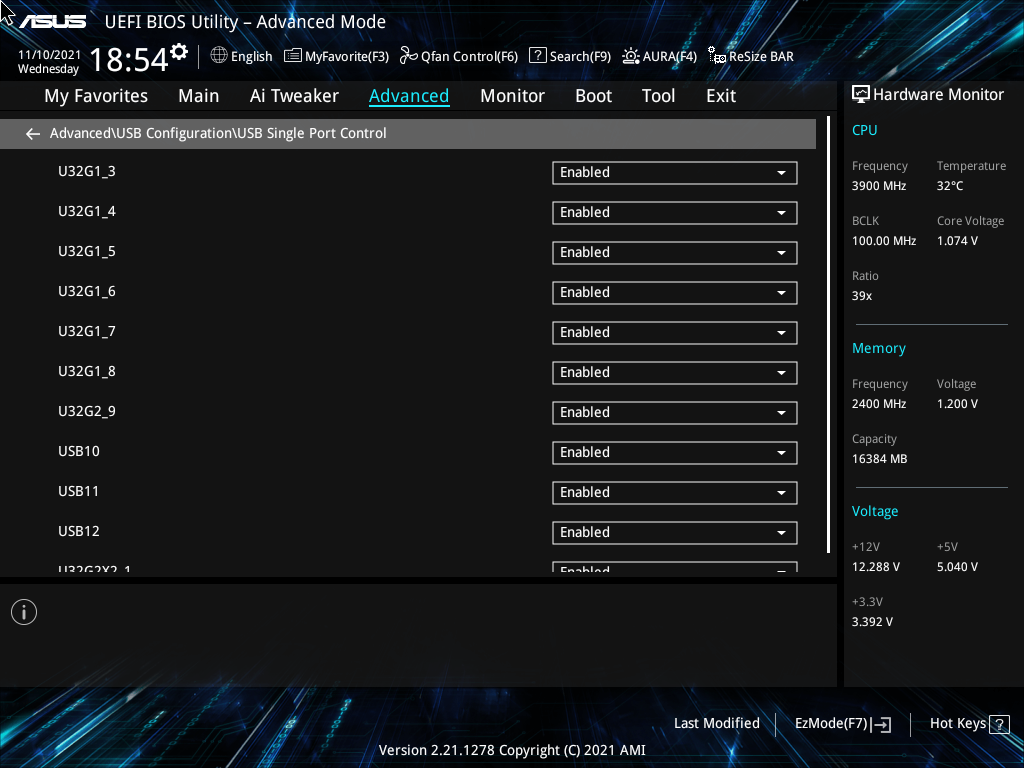Screen dimensions: 1024x768
Task: Click the globe language icon
Action: [219, 56]
